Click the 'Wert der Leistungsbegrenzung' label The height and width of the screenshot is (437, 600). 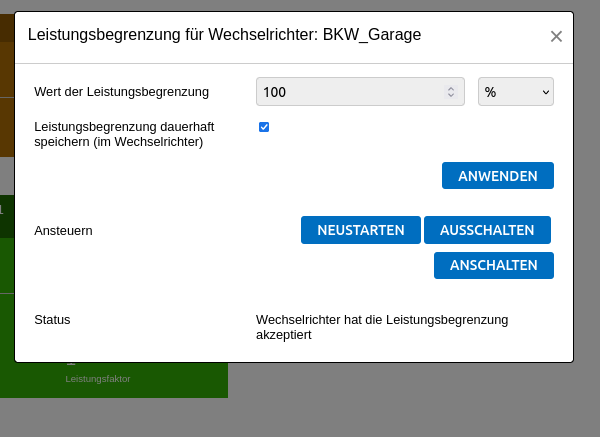[121, 92]
